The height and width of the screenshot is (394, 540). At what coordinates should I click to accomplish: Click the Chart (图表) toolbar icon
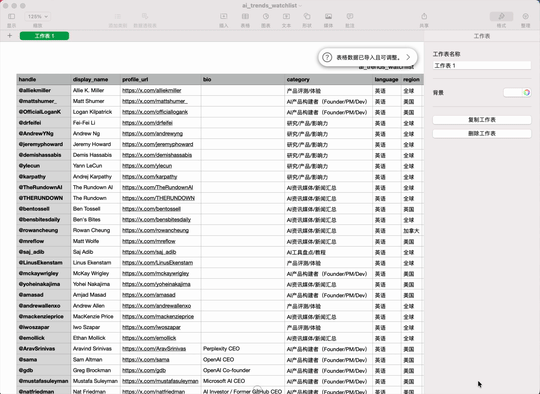click(x=266, y=17)
